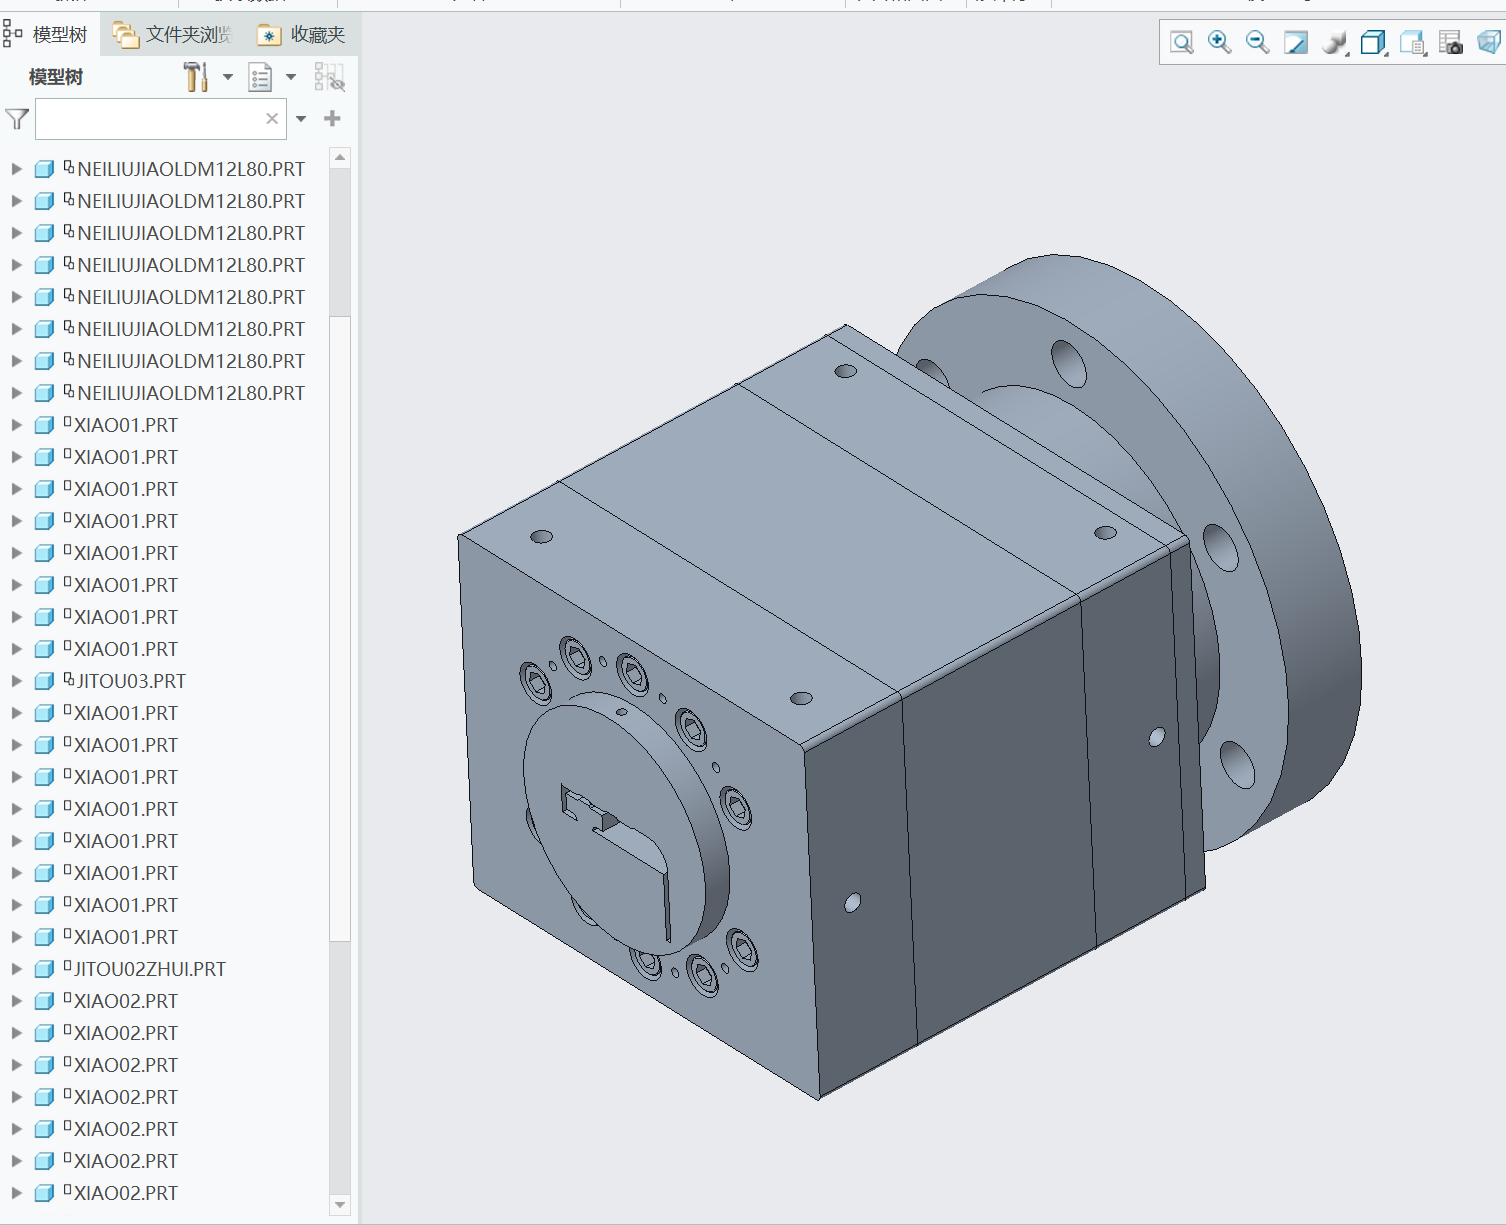This screenshot has width=1506, height=1225.
Task: Expand the JITOU03.PRT tree node
Action: pos(16,681)
